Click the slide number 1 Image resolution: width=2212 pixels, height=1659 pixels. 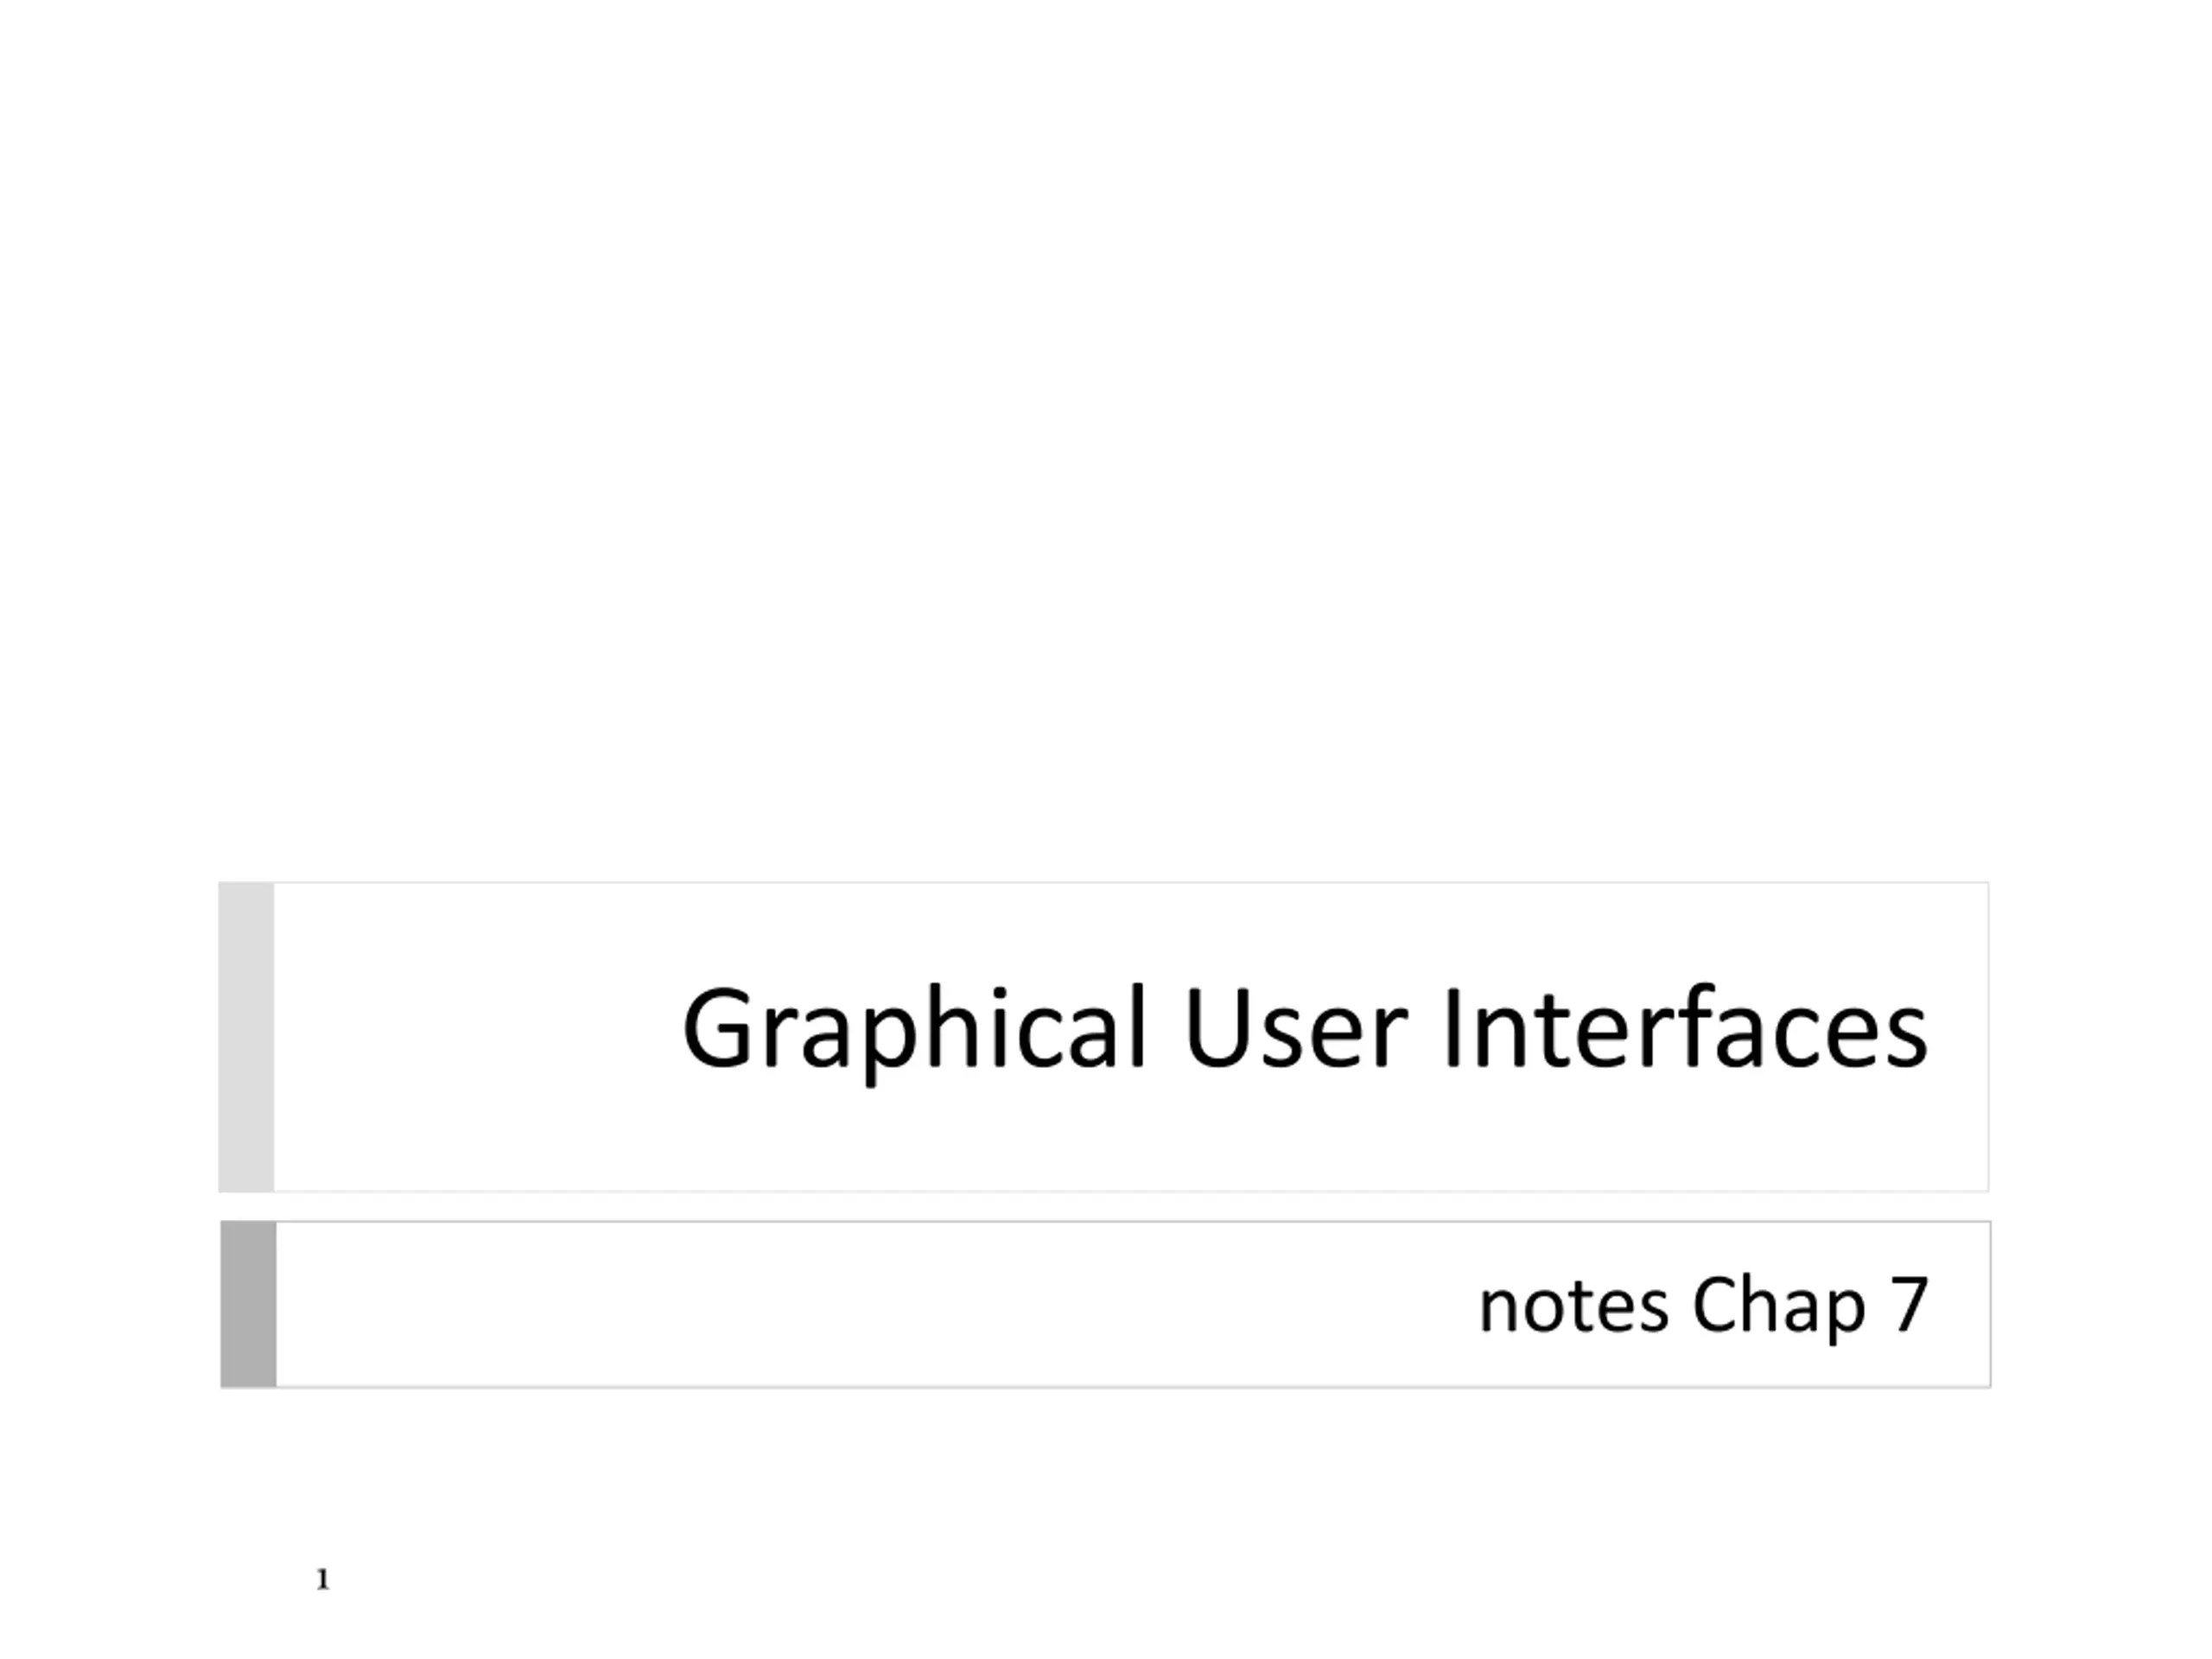(322, 1579)
